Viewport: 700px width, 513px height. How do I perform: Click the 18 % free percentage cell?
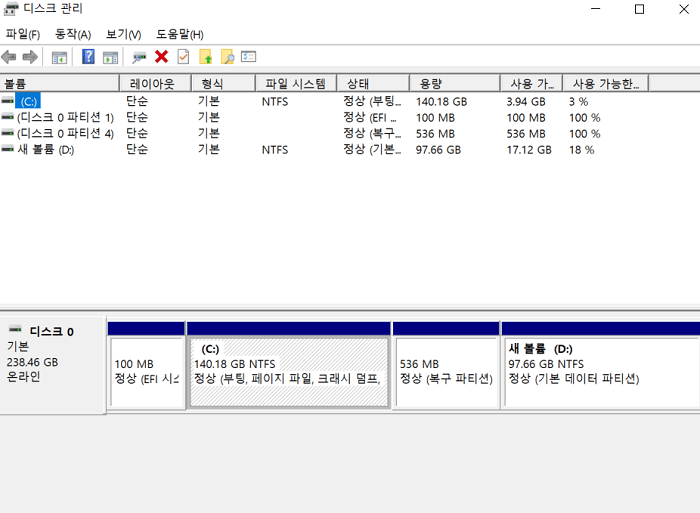581,150
